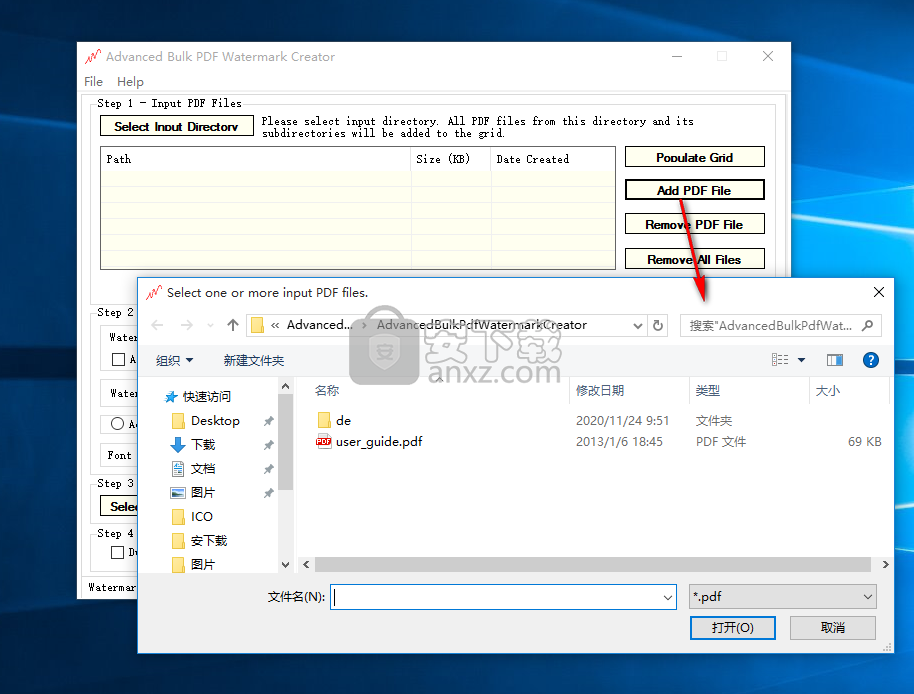Go back in file dialog navigation
Screen dimensions: 914x694
click(157, 325)
